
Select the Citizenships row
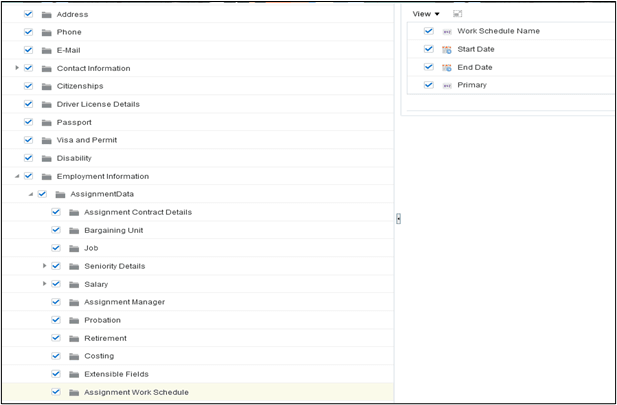coord(198,86)
